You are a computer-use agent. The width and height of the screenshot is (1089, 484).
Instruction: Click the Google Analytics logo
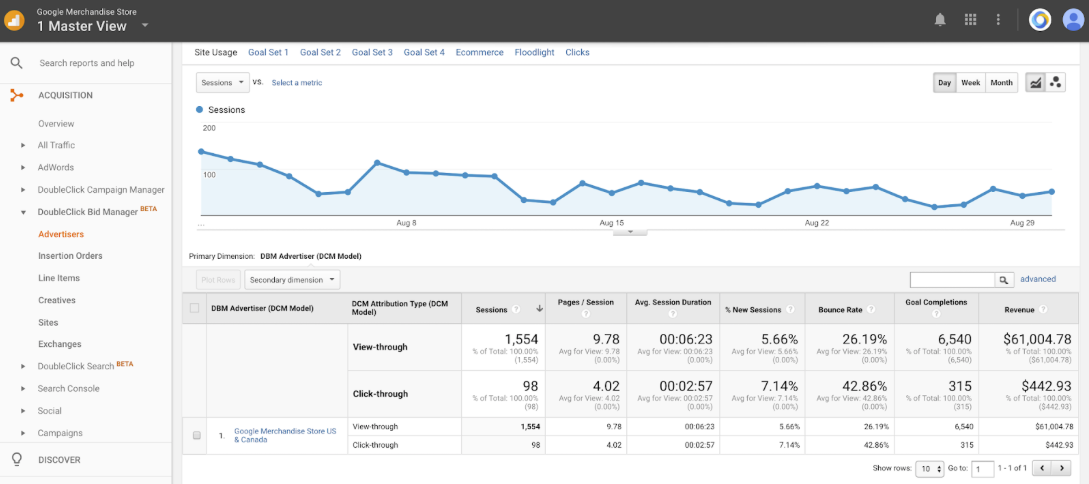pos(15,20)
